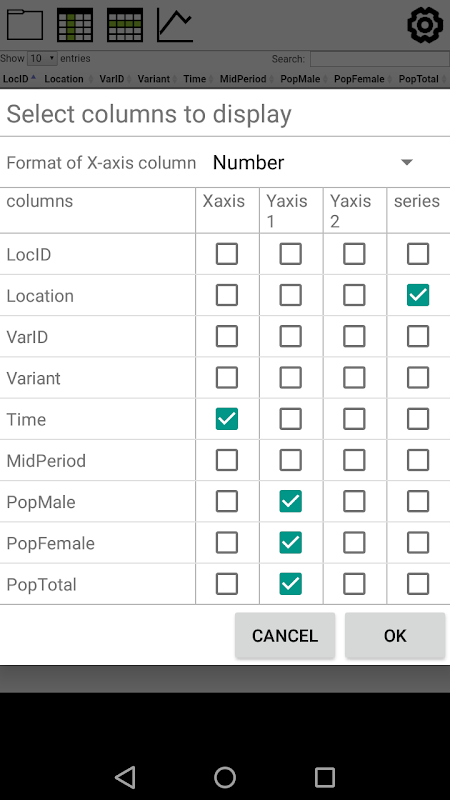
Task: Expand the X-axis format Number dropdown
Action: point(314,162)
